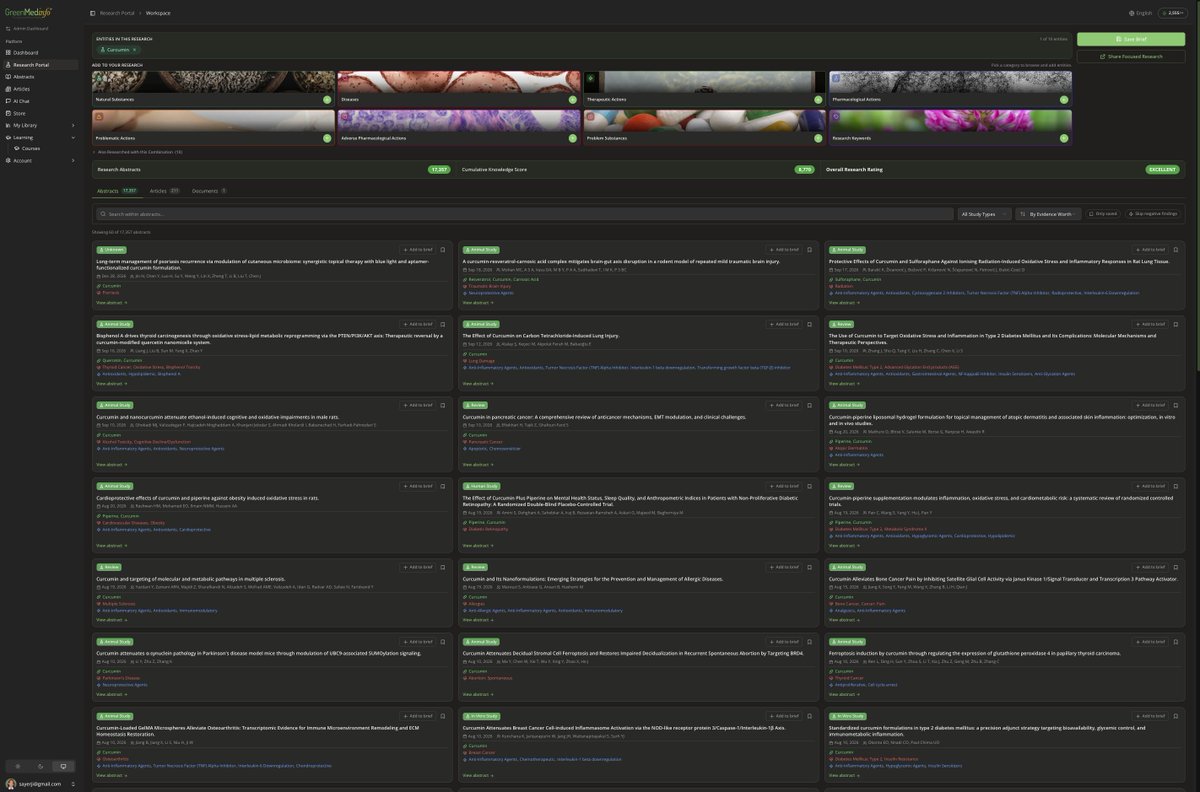This screenshot has height=792, width=1200.
Task: Add psoriasis recurrence abstract to brief
Action: (x=418, y=249)
